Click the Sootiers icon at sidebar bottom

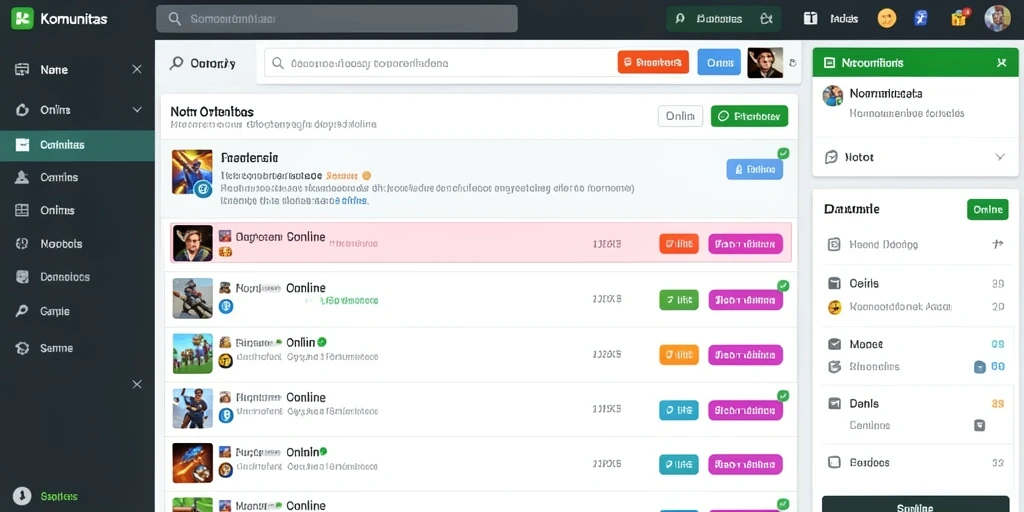click(22, 496)
